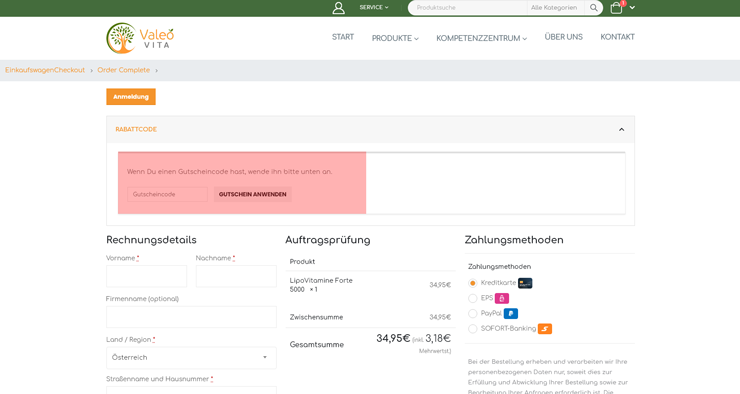The image size is (740, 394).
Task: Focus the Nachname input field
Action: [x=236, y=276]
